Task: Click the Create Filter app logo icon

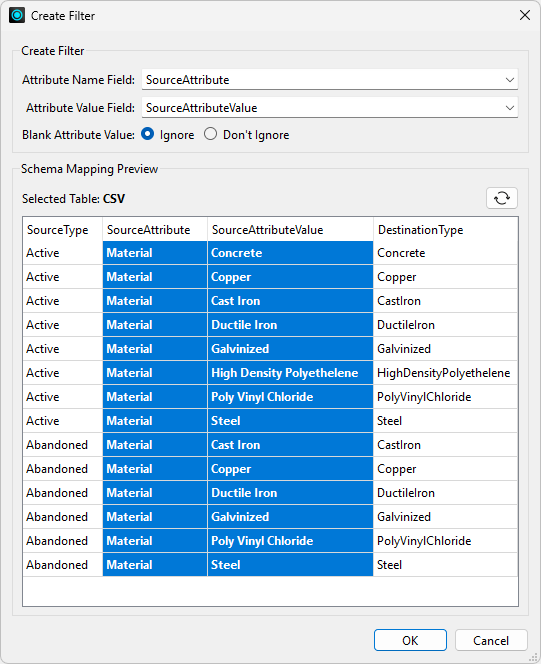Action: click(17, 16)
